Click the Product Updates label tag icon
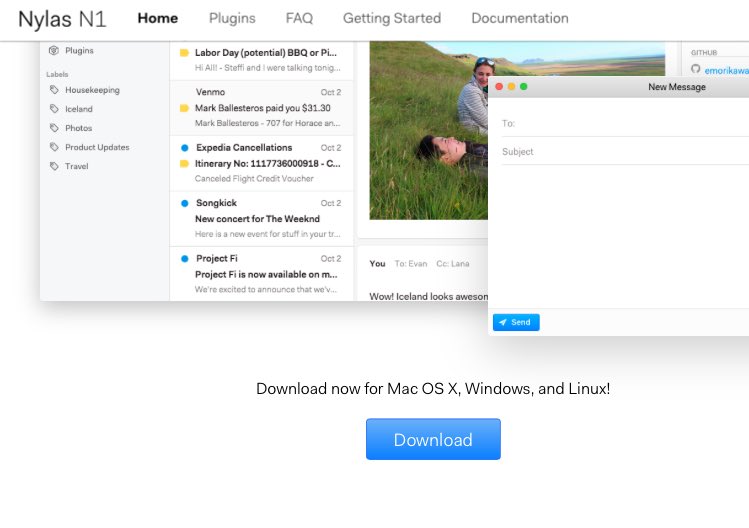Screen dimensions: 749x528 (x=54, y=147)
